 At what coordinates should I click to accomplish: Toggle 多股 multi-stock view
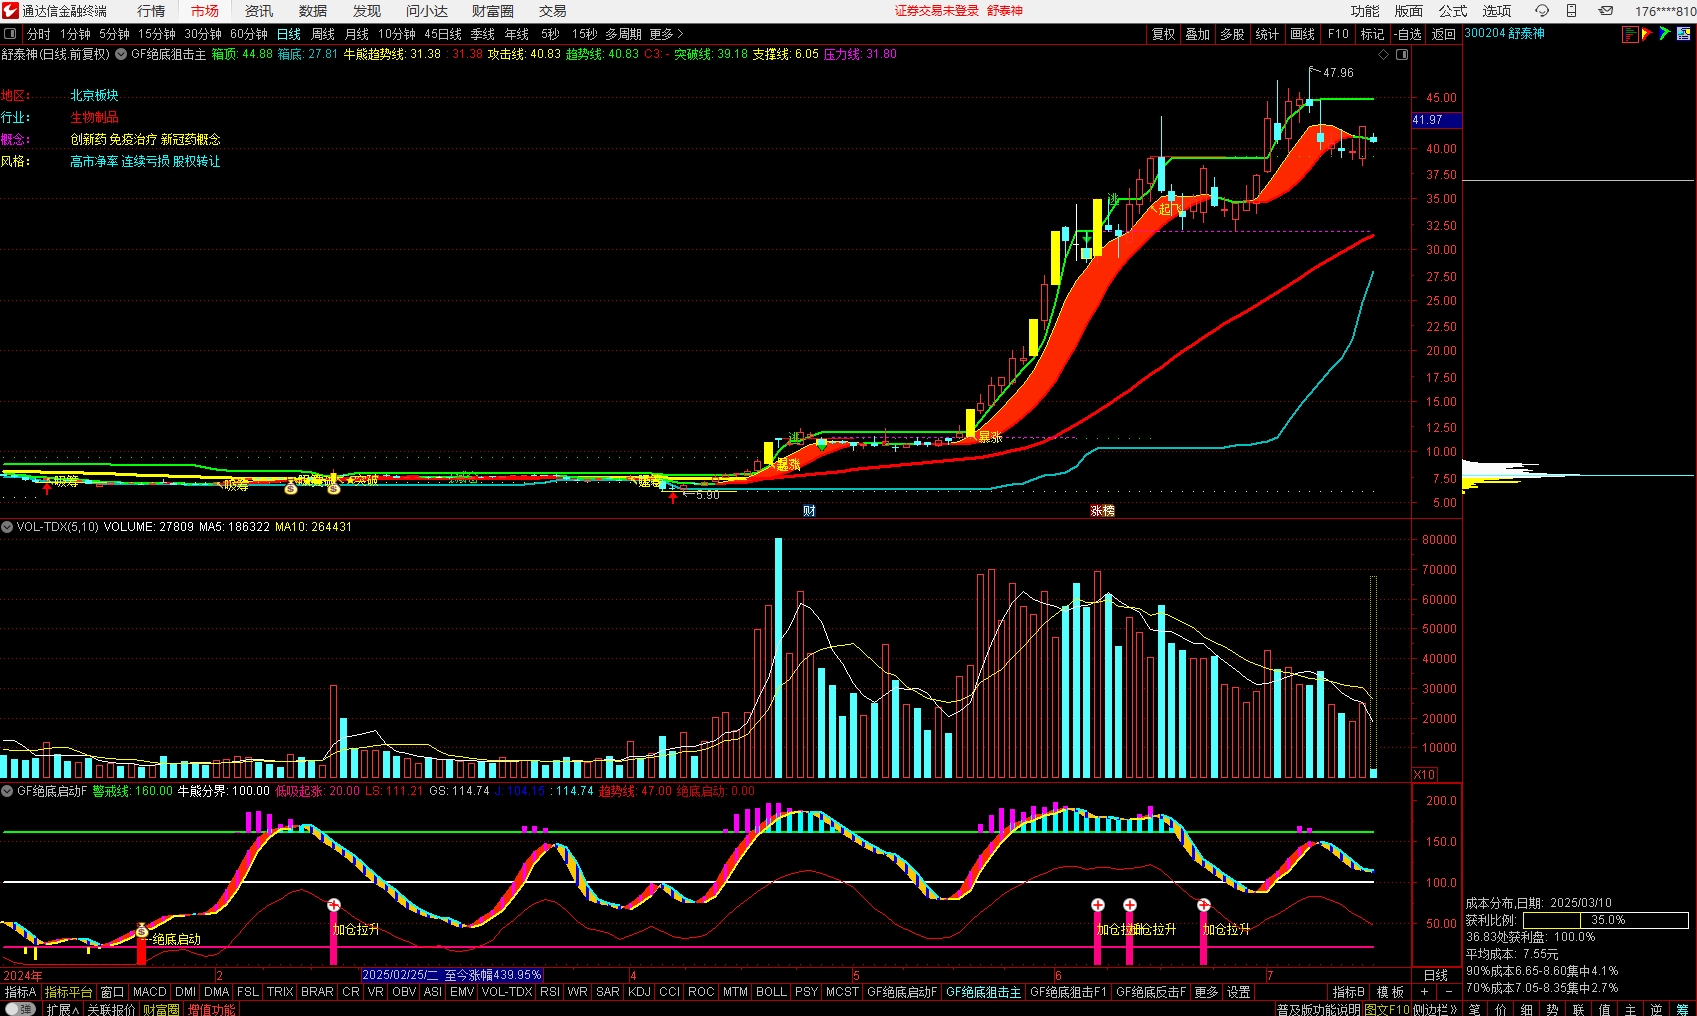point(1232,34)
